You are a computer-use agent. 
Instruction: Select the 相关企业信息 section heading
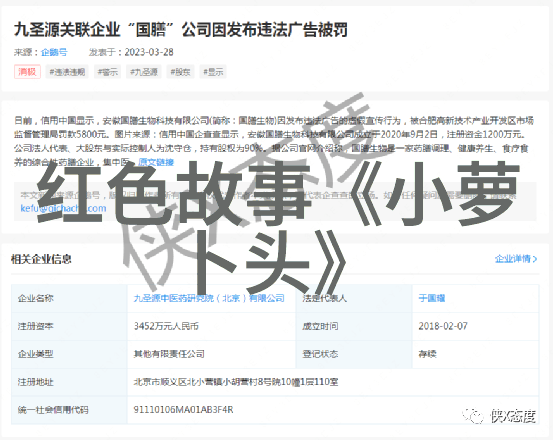41,259
